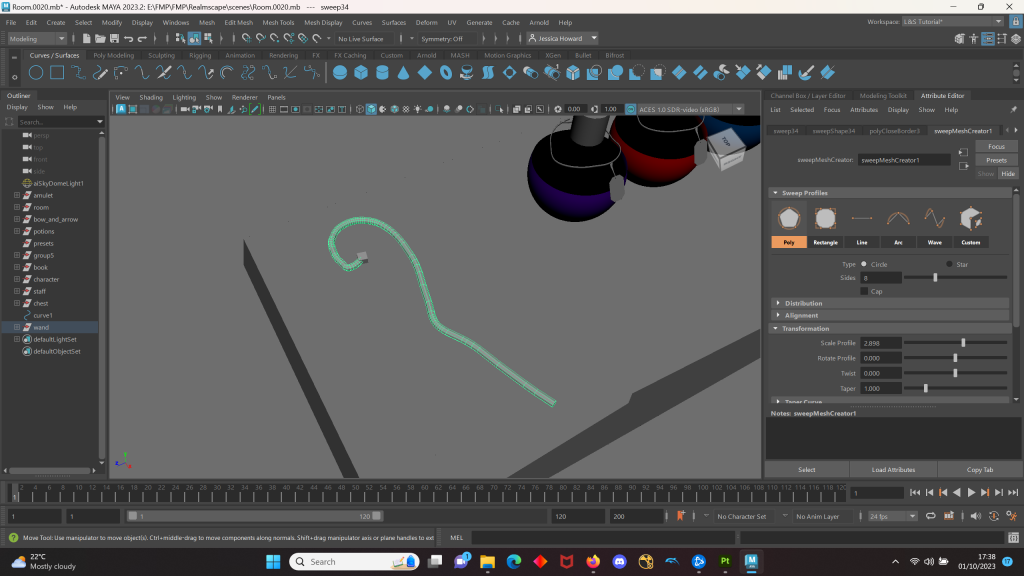This screenshot has width=1024, height=576.
Task: Open the Modeling menu set dropdown
Action: [x=37, y=39]
